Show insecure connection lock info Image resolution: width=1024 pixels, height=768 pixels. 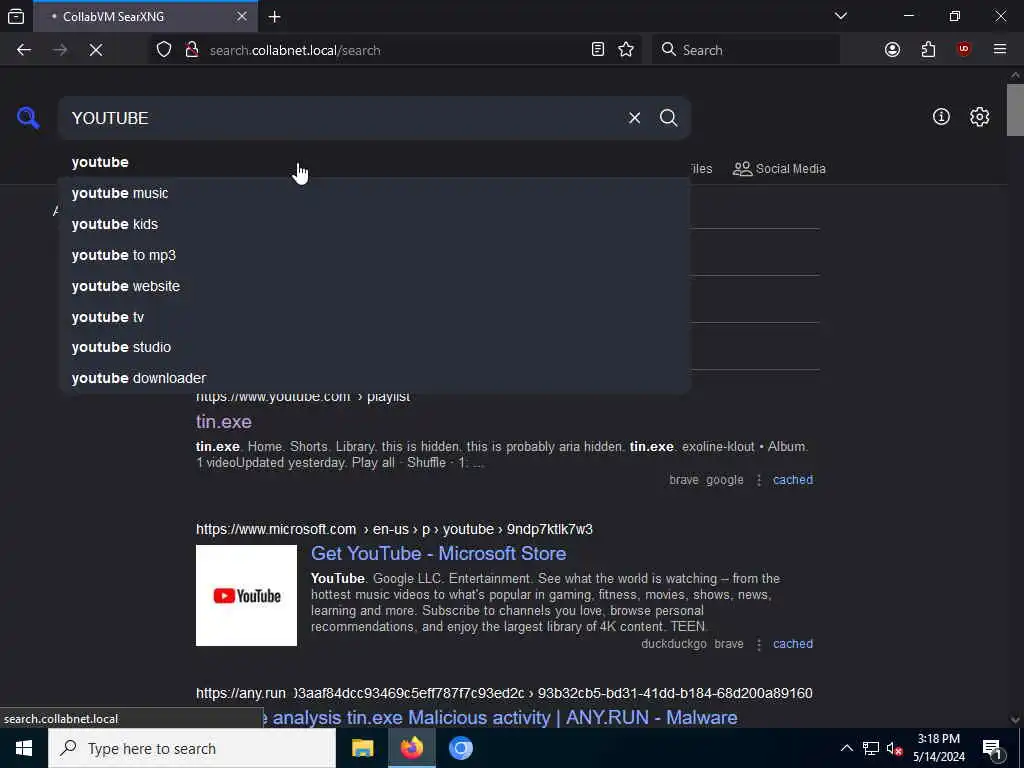[x=191, y=50]
